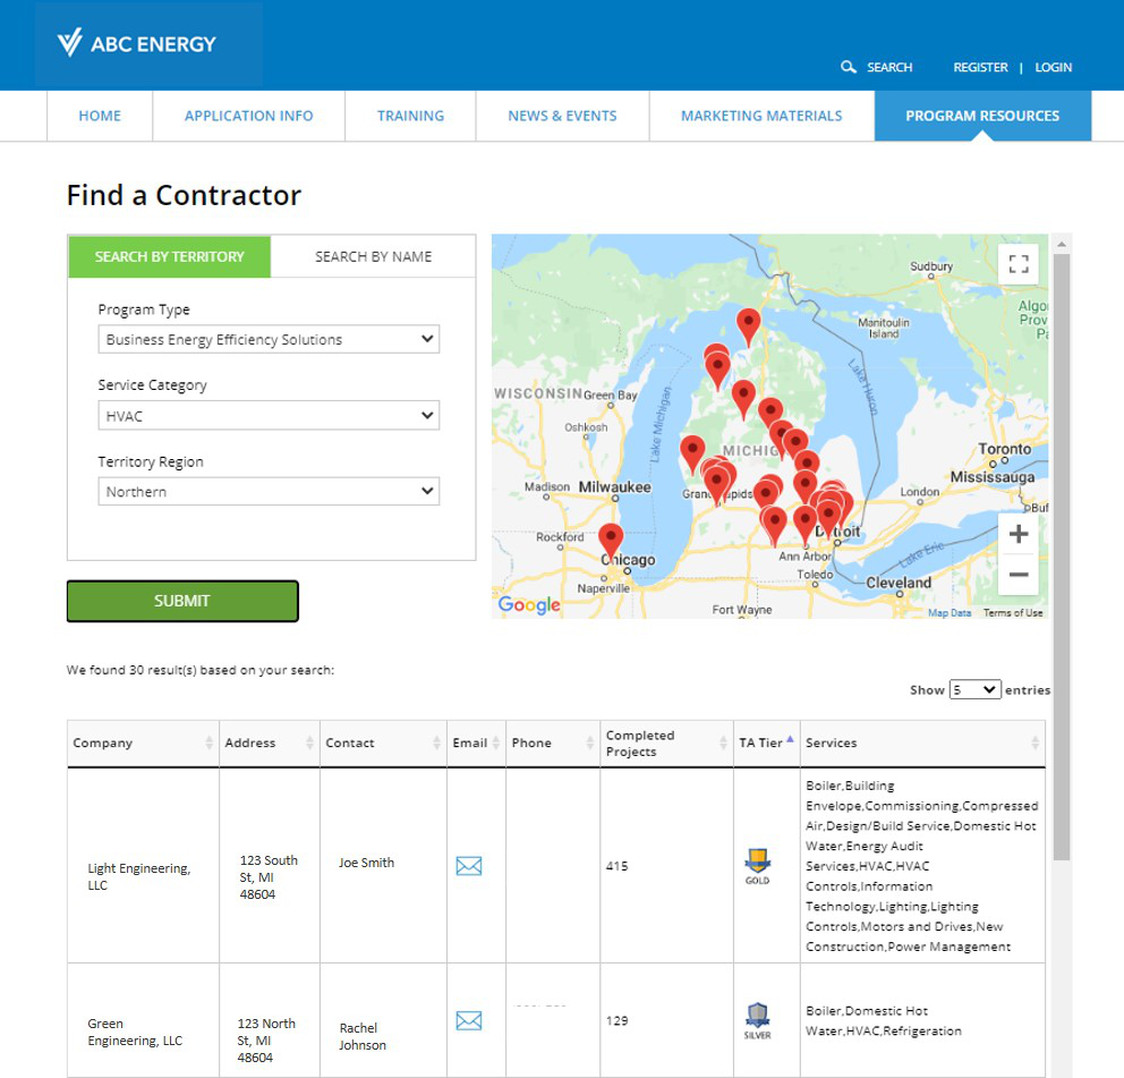Switch to the Search By Name tab
Viewport: 1124px width, 1078px height.
click(x=372, y=256)
